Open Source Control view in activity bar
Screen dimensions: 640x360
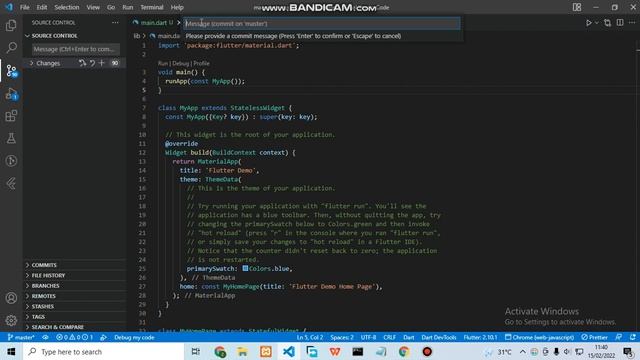(11, 70)
